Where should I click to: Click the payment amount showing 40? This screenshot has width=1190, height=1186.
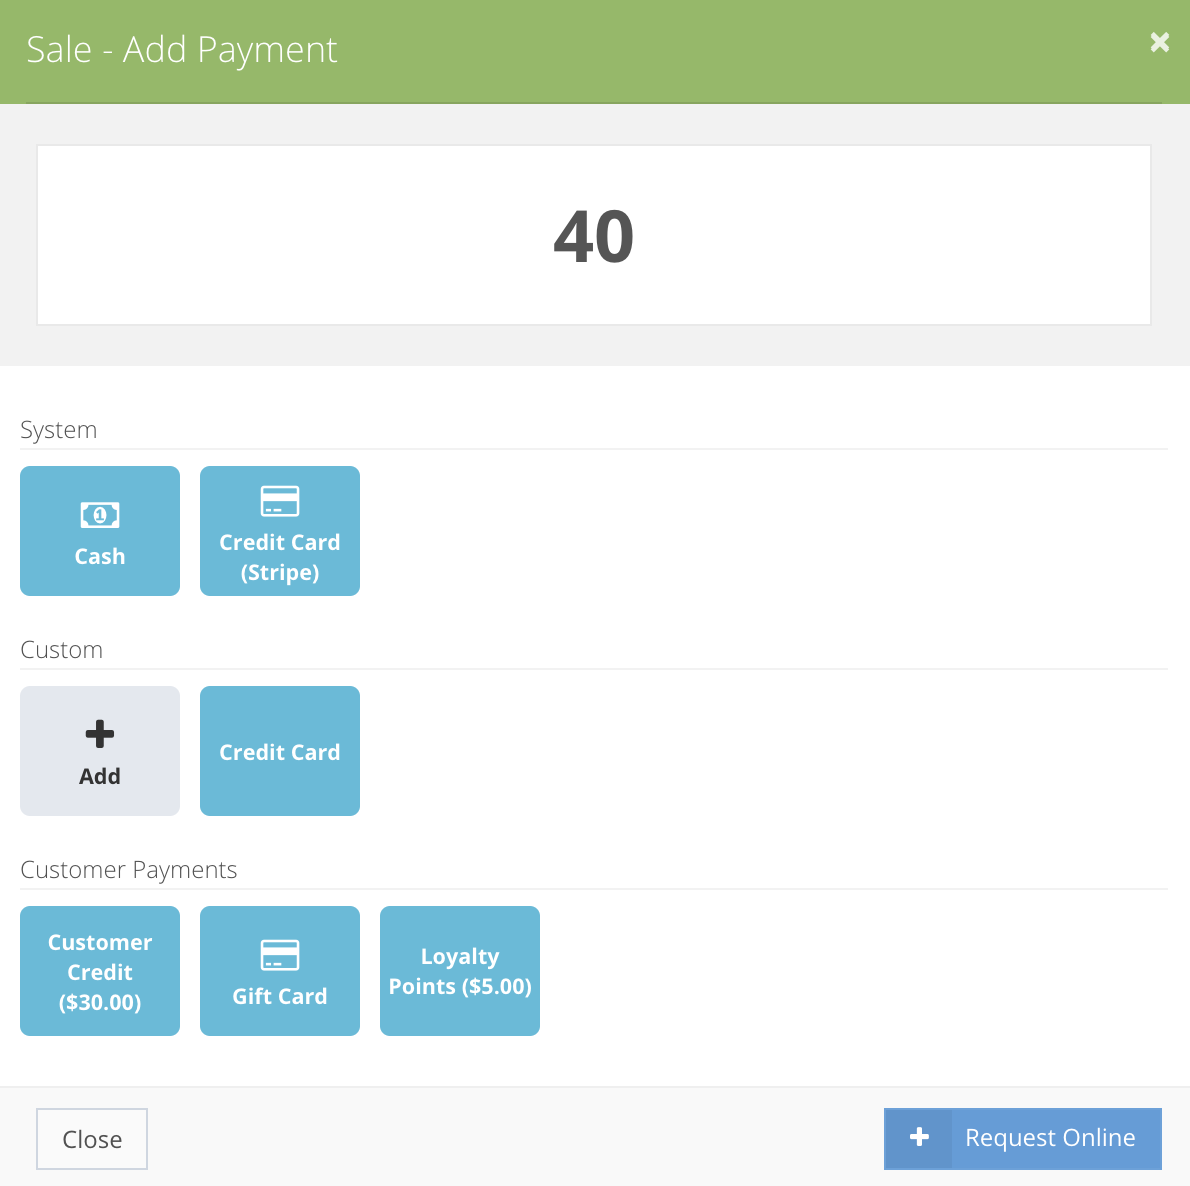(594, 235)
